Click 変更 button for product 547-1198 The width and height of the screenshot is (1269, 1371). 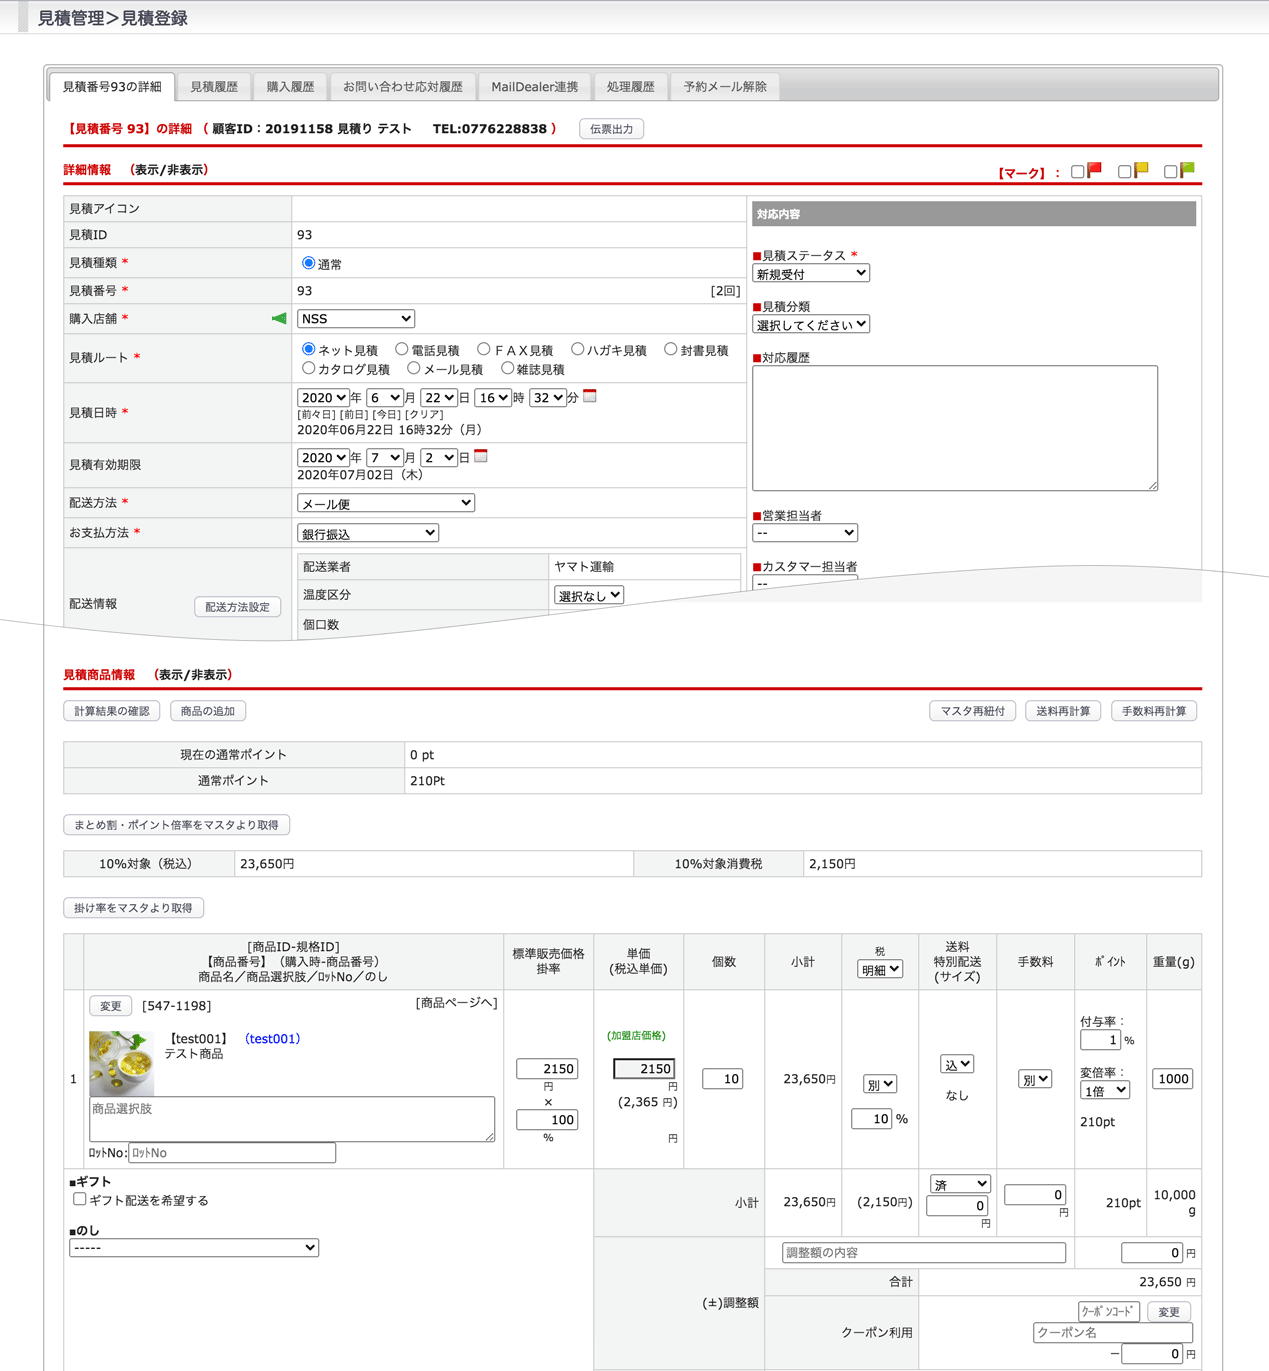pos(111,1006)
